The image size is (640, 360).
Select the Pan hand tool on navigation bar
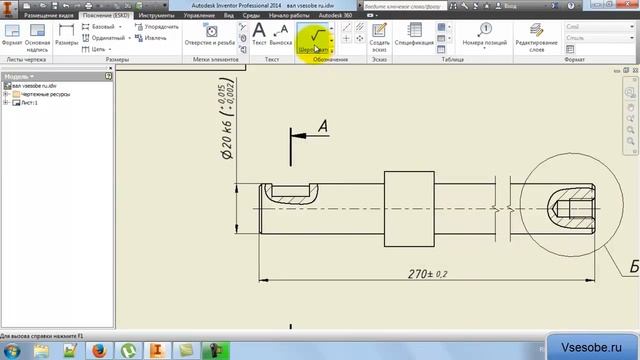(630, 107)
